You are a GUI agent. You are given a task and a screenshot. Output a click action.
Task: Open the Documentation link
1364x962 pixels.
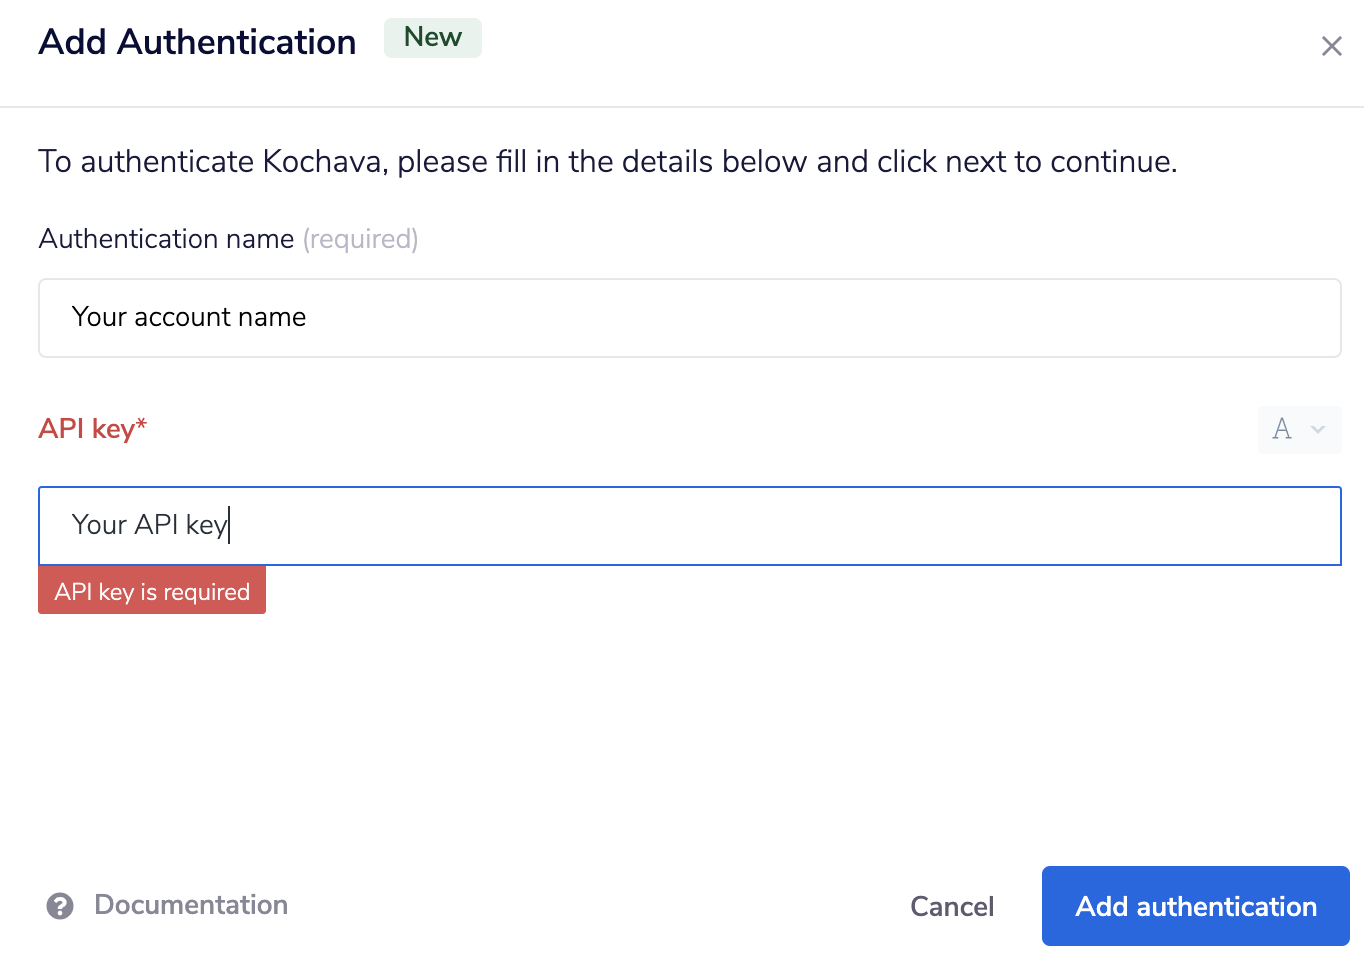click(x=190, y=905)
